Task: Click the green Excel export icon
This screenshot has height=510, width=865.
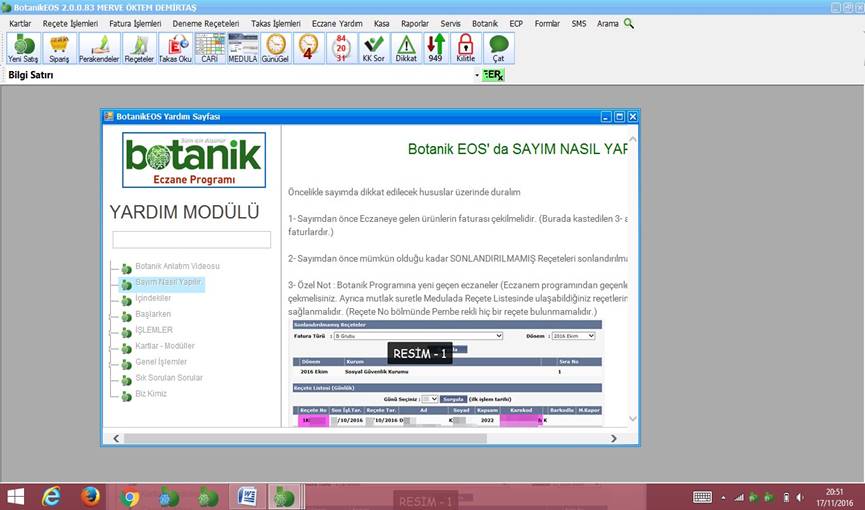Action: point(492,75)
